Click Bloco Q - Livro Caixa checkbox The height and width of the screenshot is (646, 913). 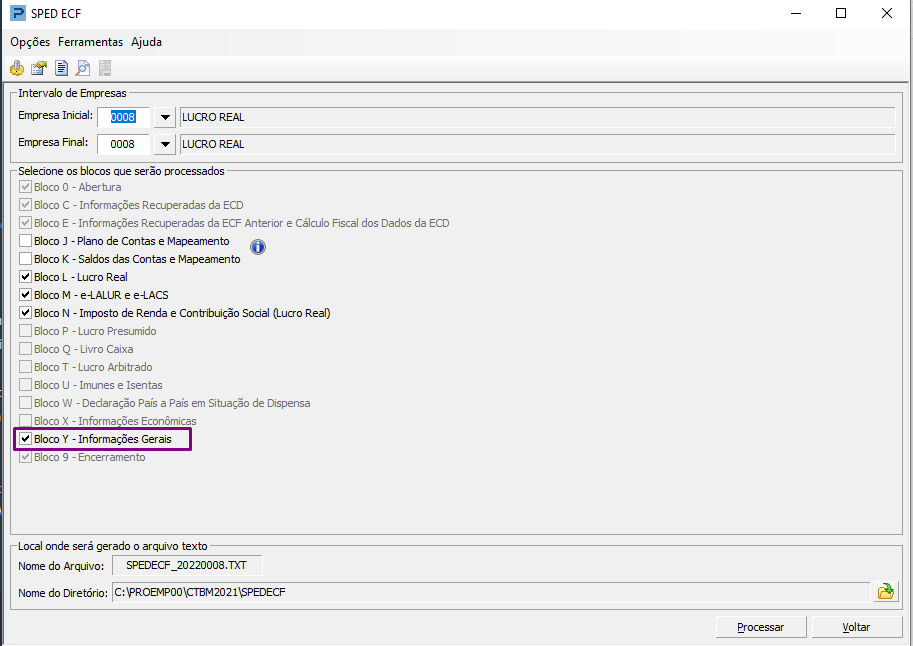26,349
